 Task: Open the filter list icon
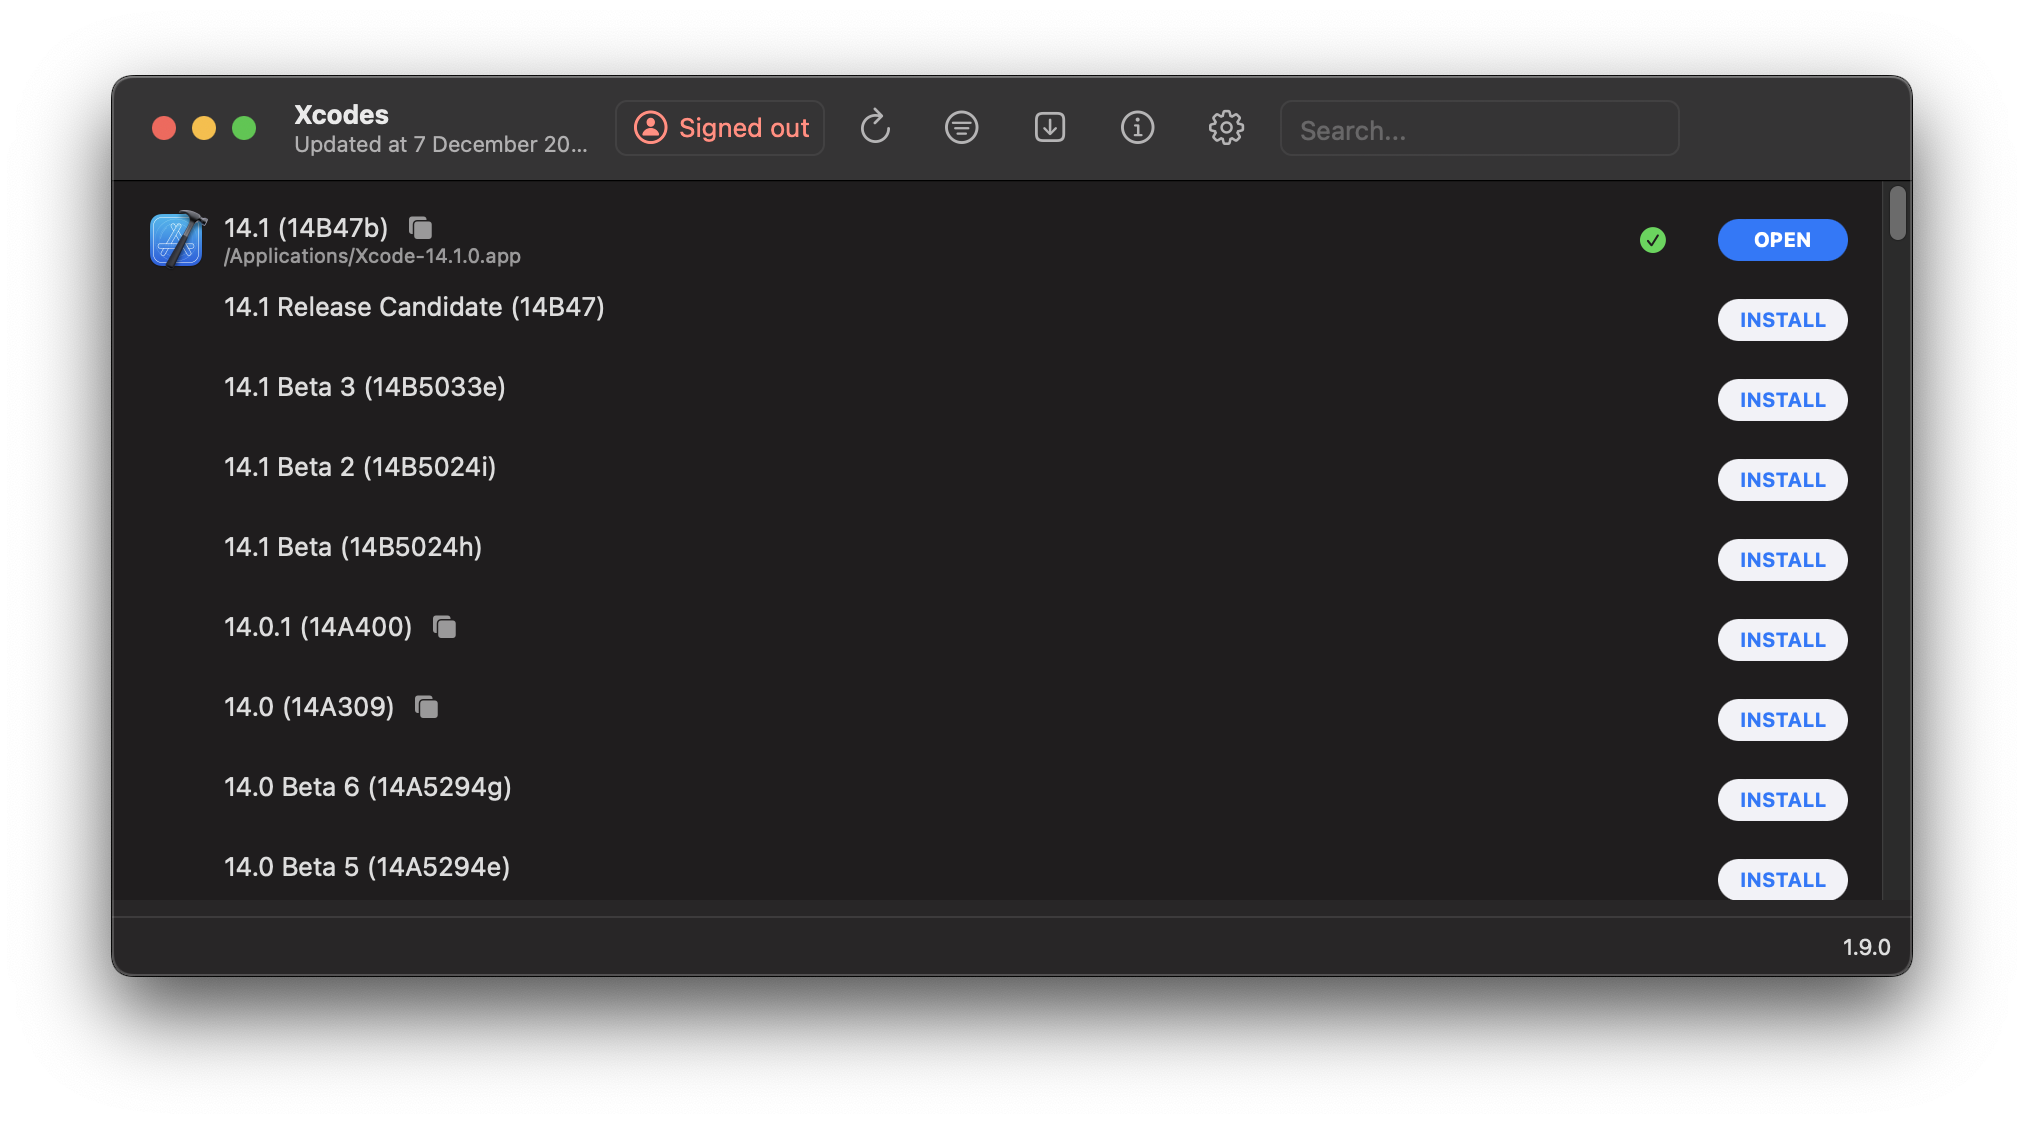[962, 128]
